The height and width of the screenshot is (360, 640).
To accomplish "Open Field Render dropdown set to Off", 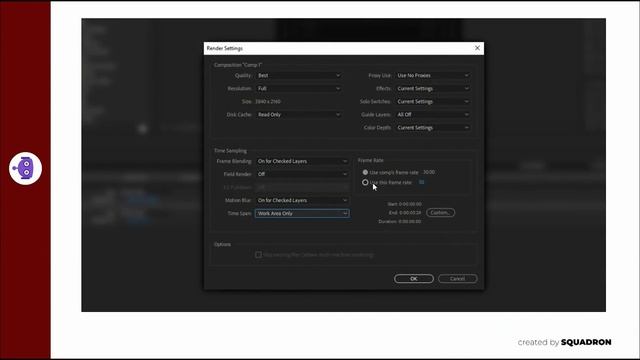I will coord(302,174).
